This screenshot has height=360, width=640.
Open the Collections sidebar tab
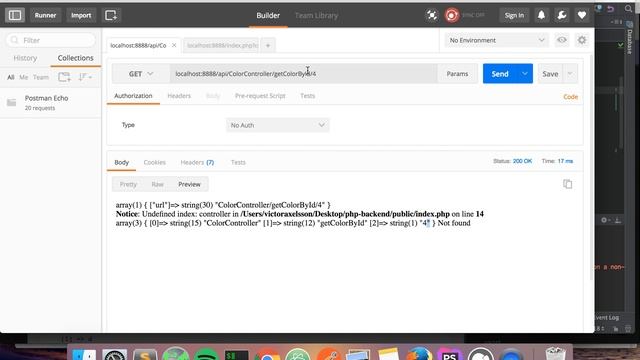pos(76,58)
